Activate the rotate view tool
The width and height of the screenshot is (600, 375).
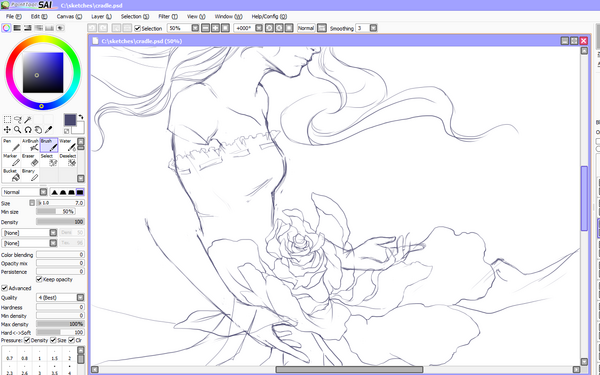click(28, 130)
